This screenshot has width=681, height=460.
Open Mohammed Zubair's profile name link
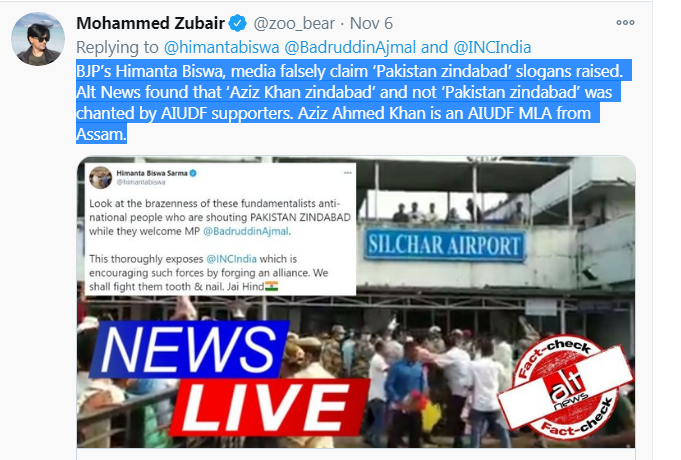[150, 23]
